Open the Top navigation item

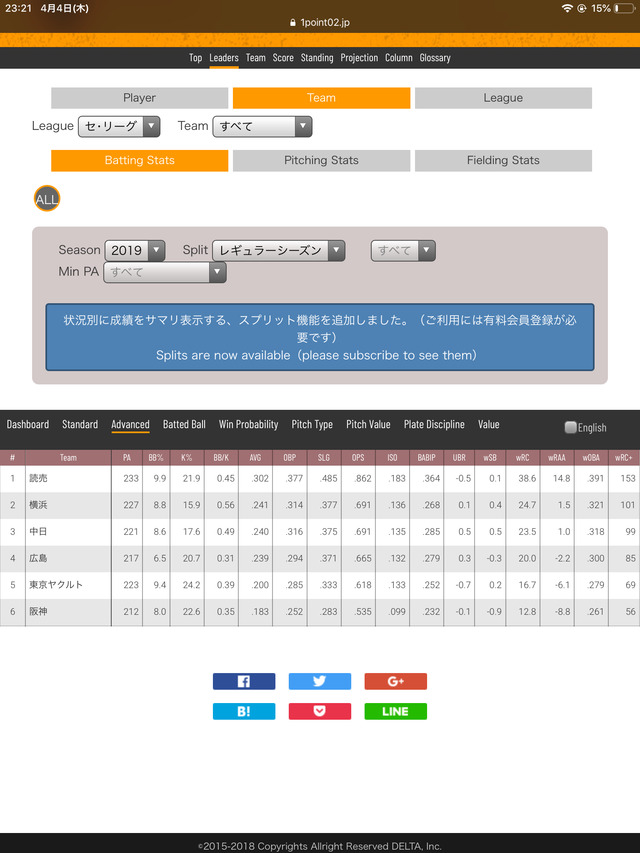click(x=195, y=58)
